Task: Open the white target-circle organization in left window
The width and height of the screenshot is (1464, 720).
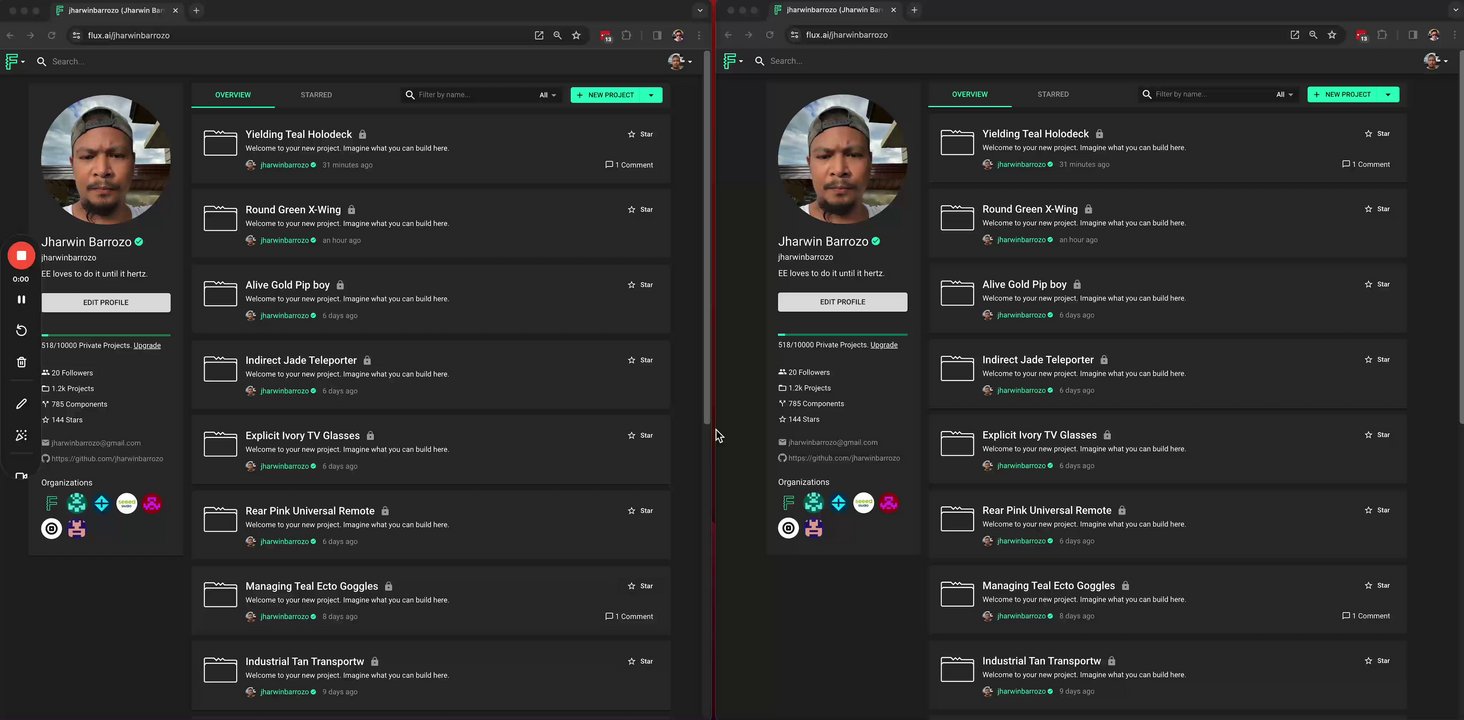Action: pyautogui.click(x=52, y=529)
